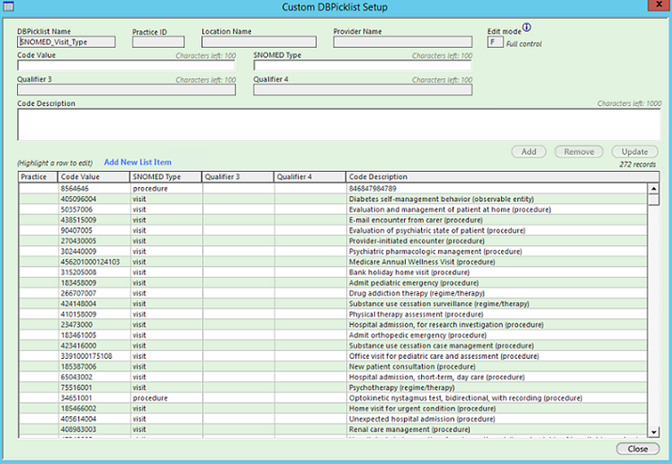The height and width of the screenshot is (464, 672).
Task: Click the Add button
Action: point(528,152)
